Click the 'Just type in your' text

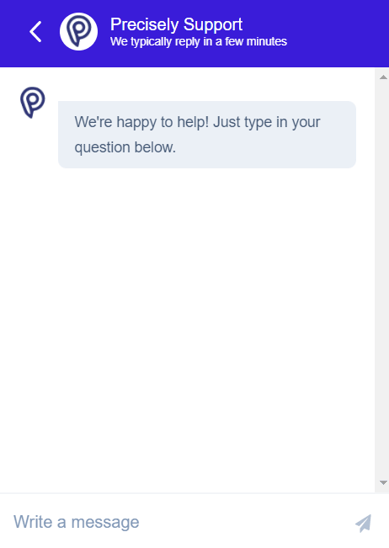(x=266, y=122)
